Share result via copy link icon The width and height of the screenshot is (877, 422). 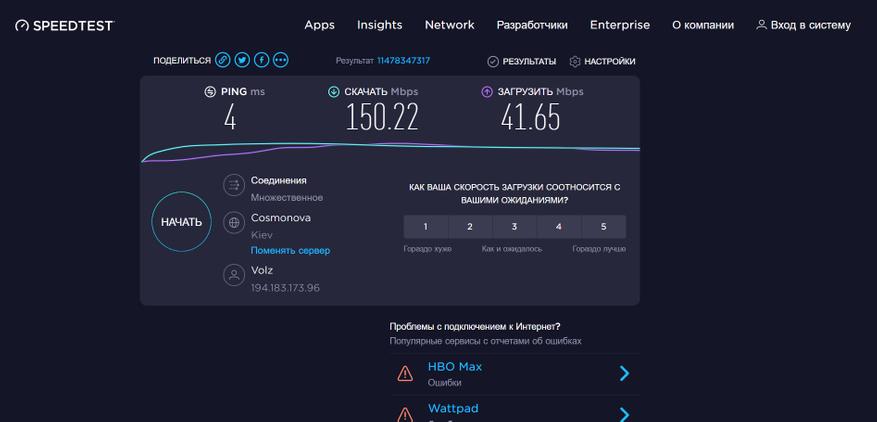pos(223,60)
